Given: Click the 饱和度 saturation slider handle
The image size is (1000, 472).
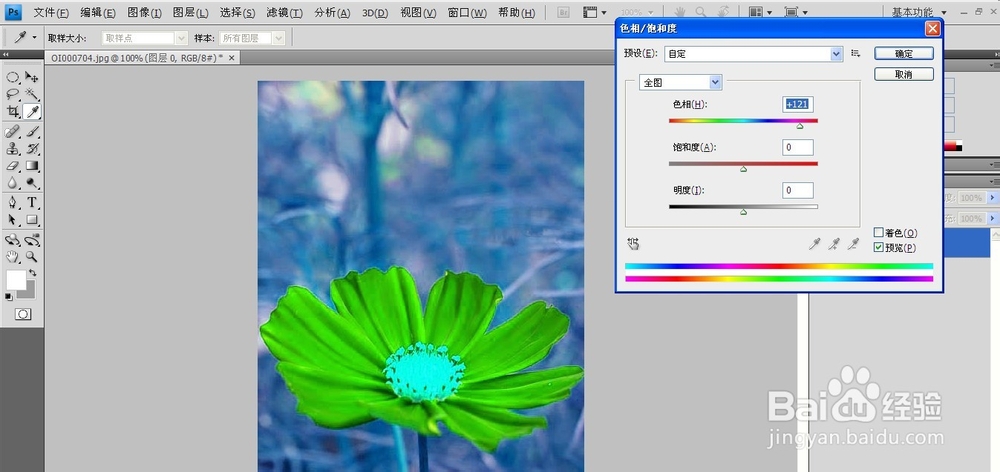Looking at the screenshot, I should click(743, 169).
